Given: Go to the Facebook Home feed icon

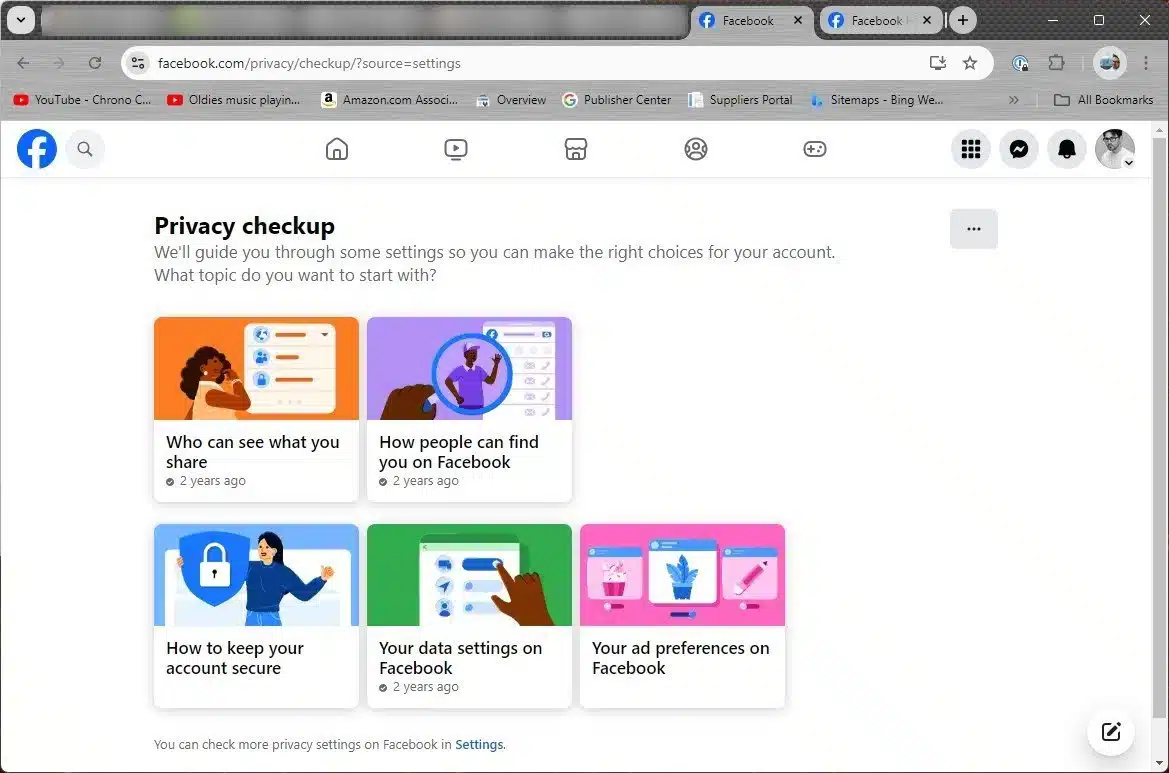Looking at the screenshot, I should pos(337,149).
